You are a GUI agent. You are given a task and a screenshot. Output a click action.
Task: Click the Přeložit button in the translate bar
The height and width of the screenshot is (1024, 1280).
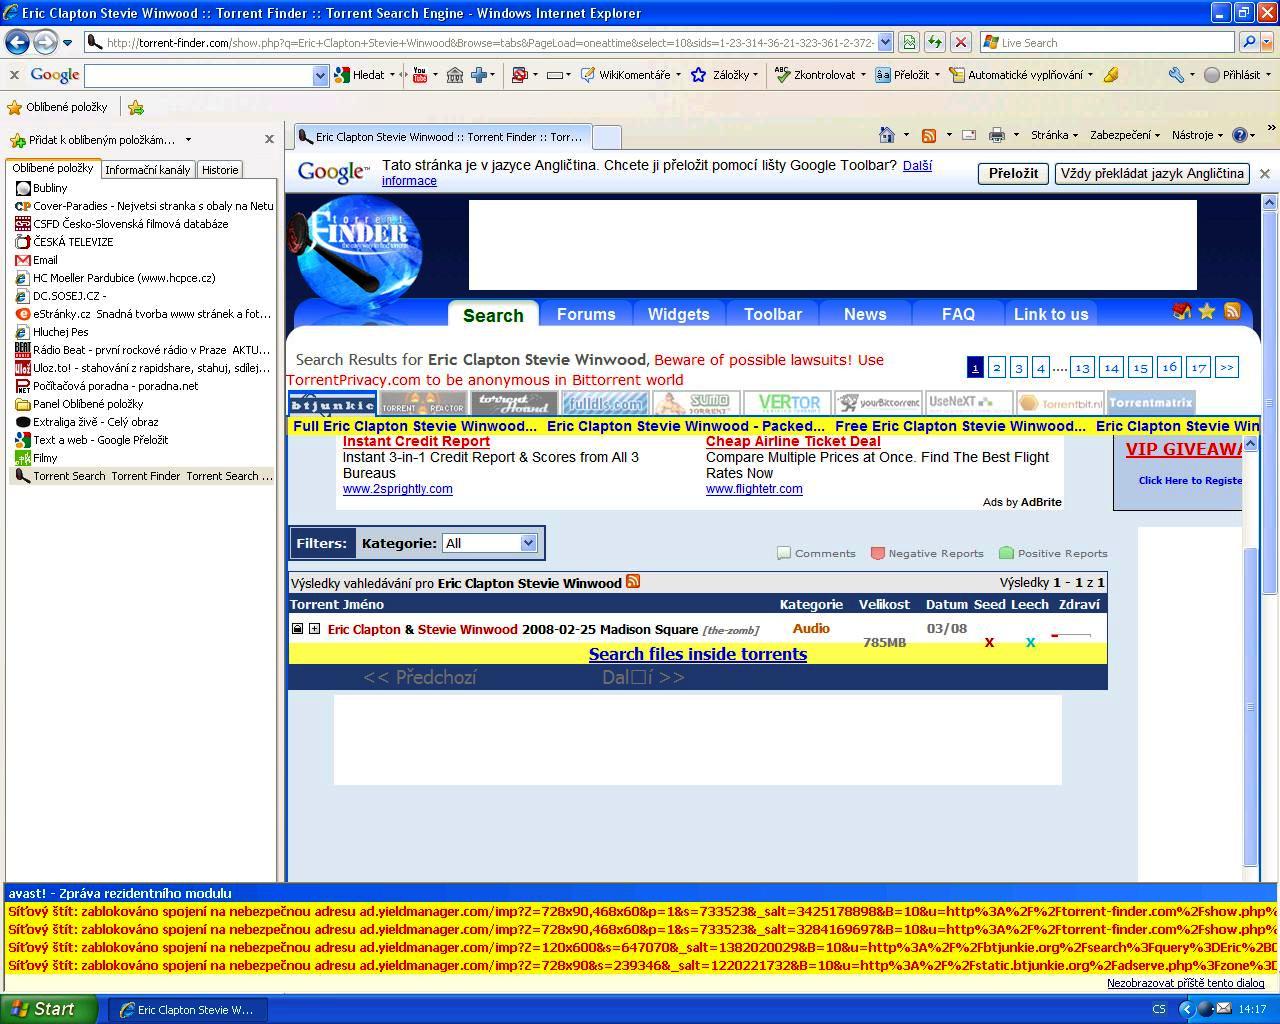pos(1013,173)
